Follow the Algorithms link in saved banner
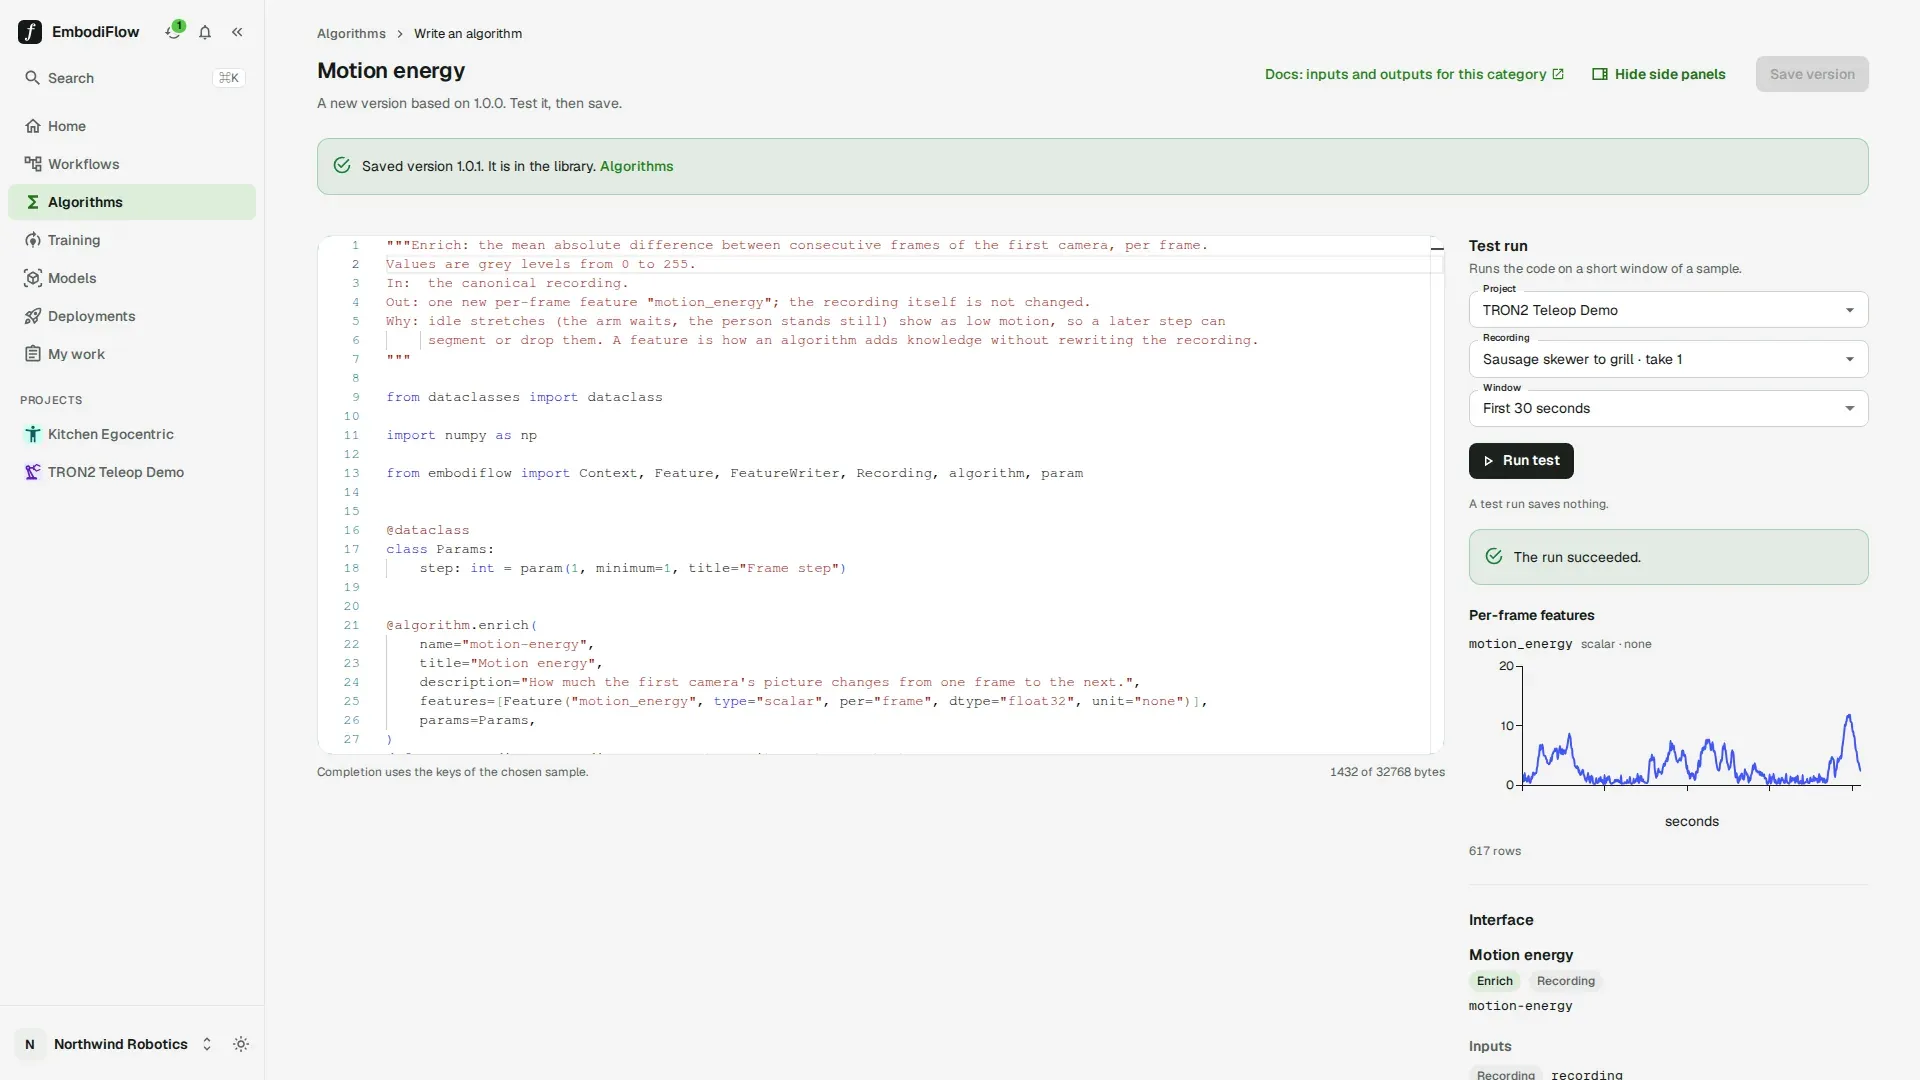Screen dimensions: 1920x1080 click(x=636, y=166)
